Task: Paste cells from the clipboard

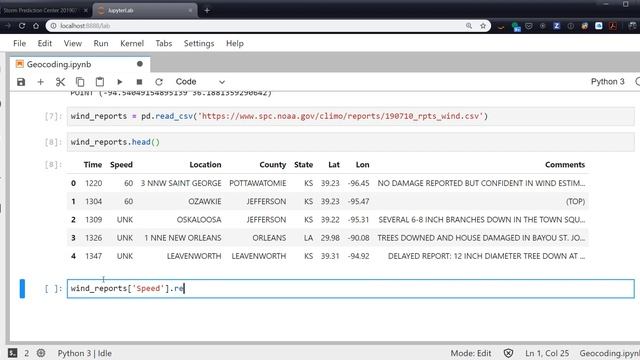Action: (x=100, y=82)
